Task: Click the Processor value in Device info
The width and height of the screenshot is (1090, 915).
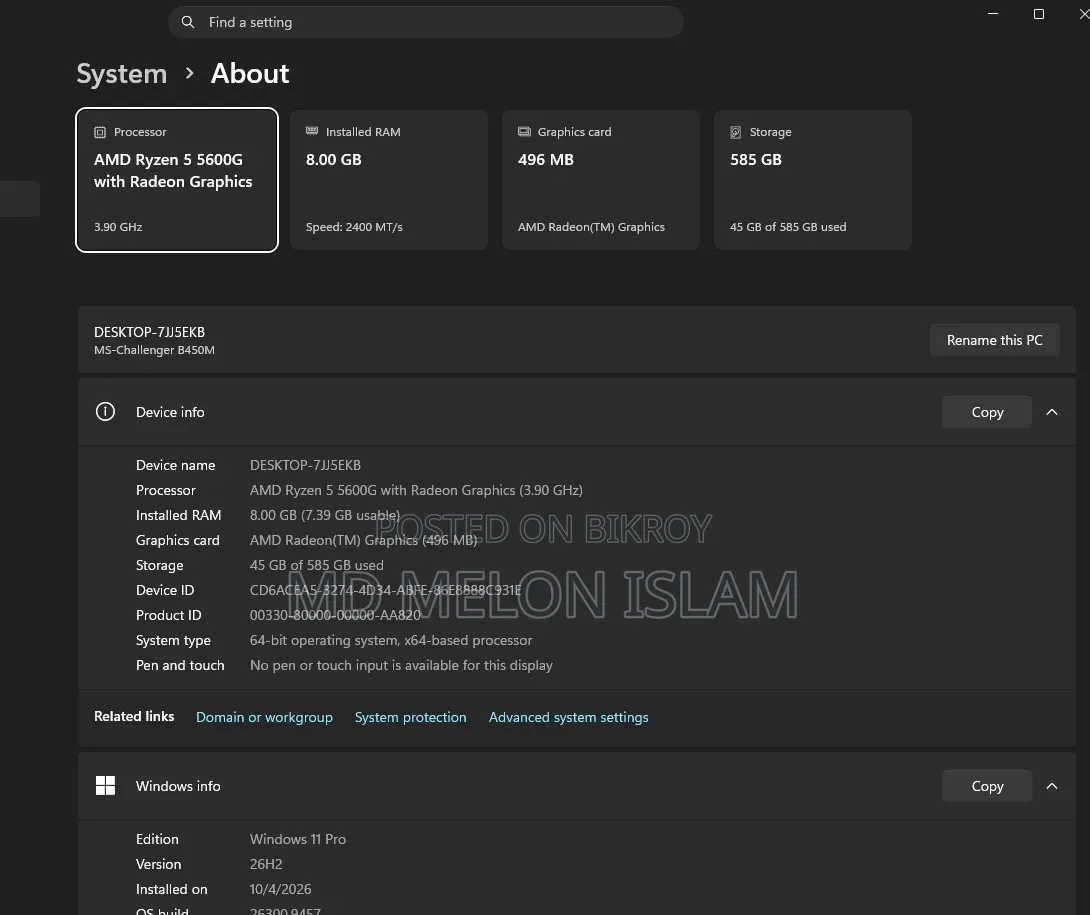Action: [416, 490]
